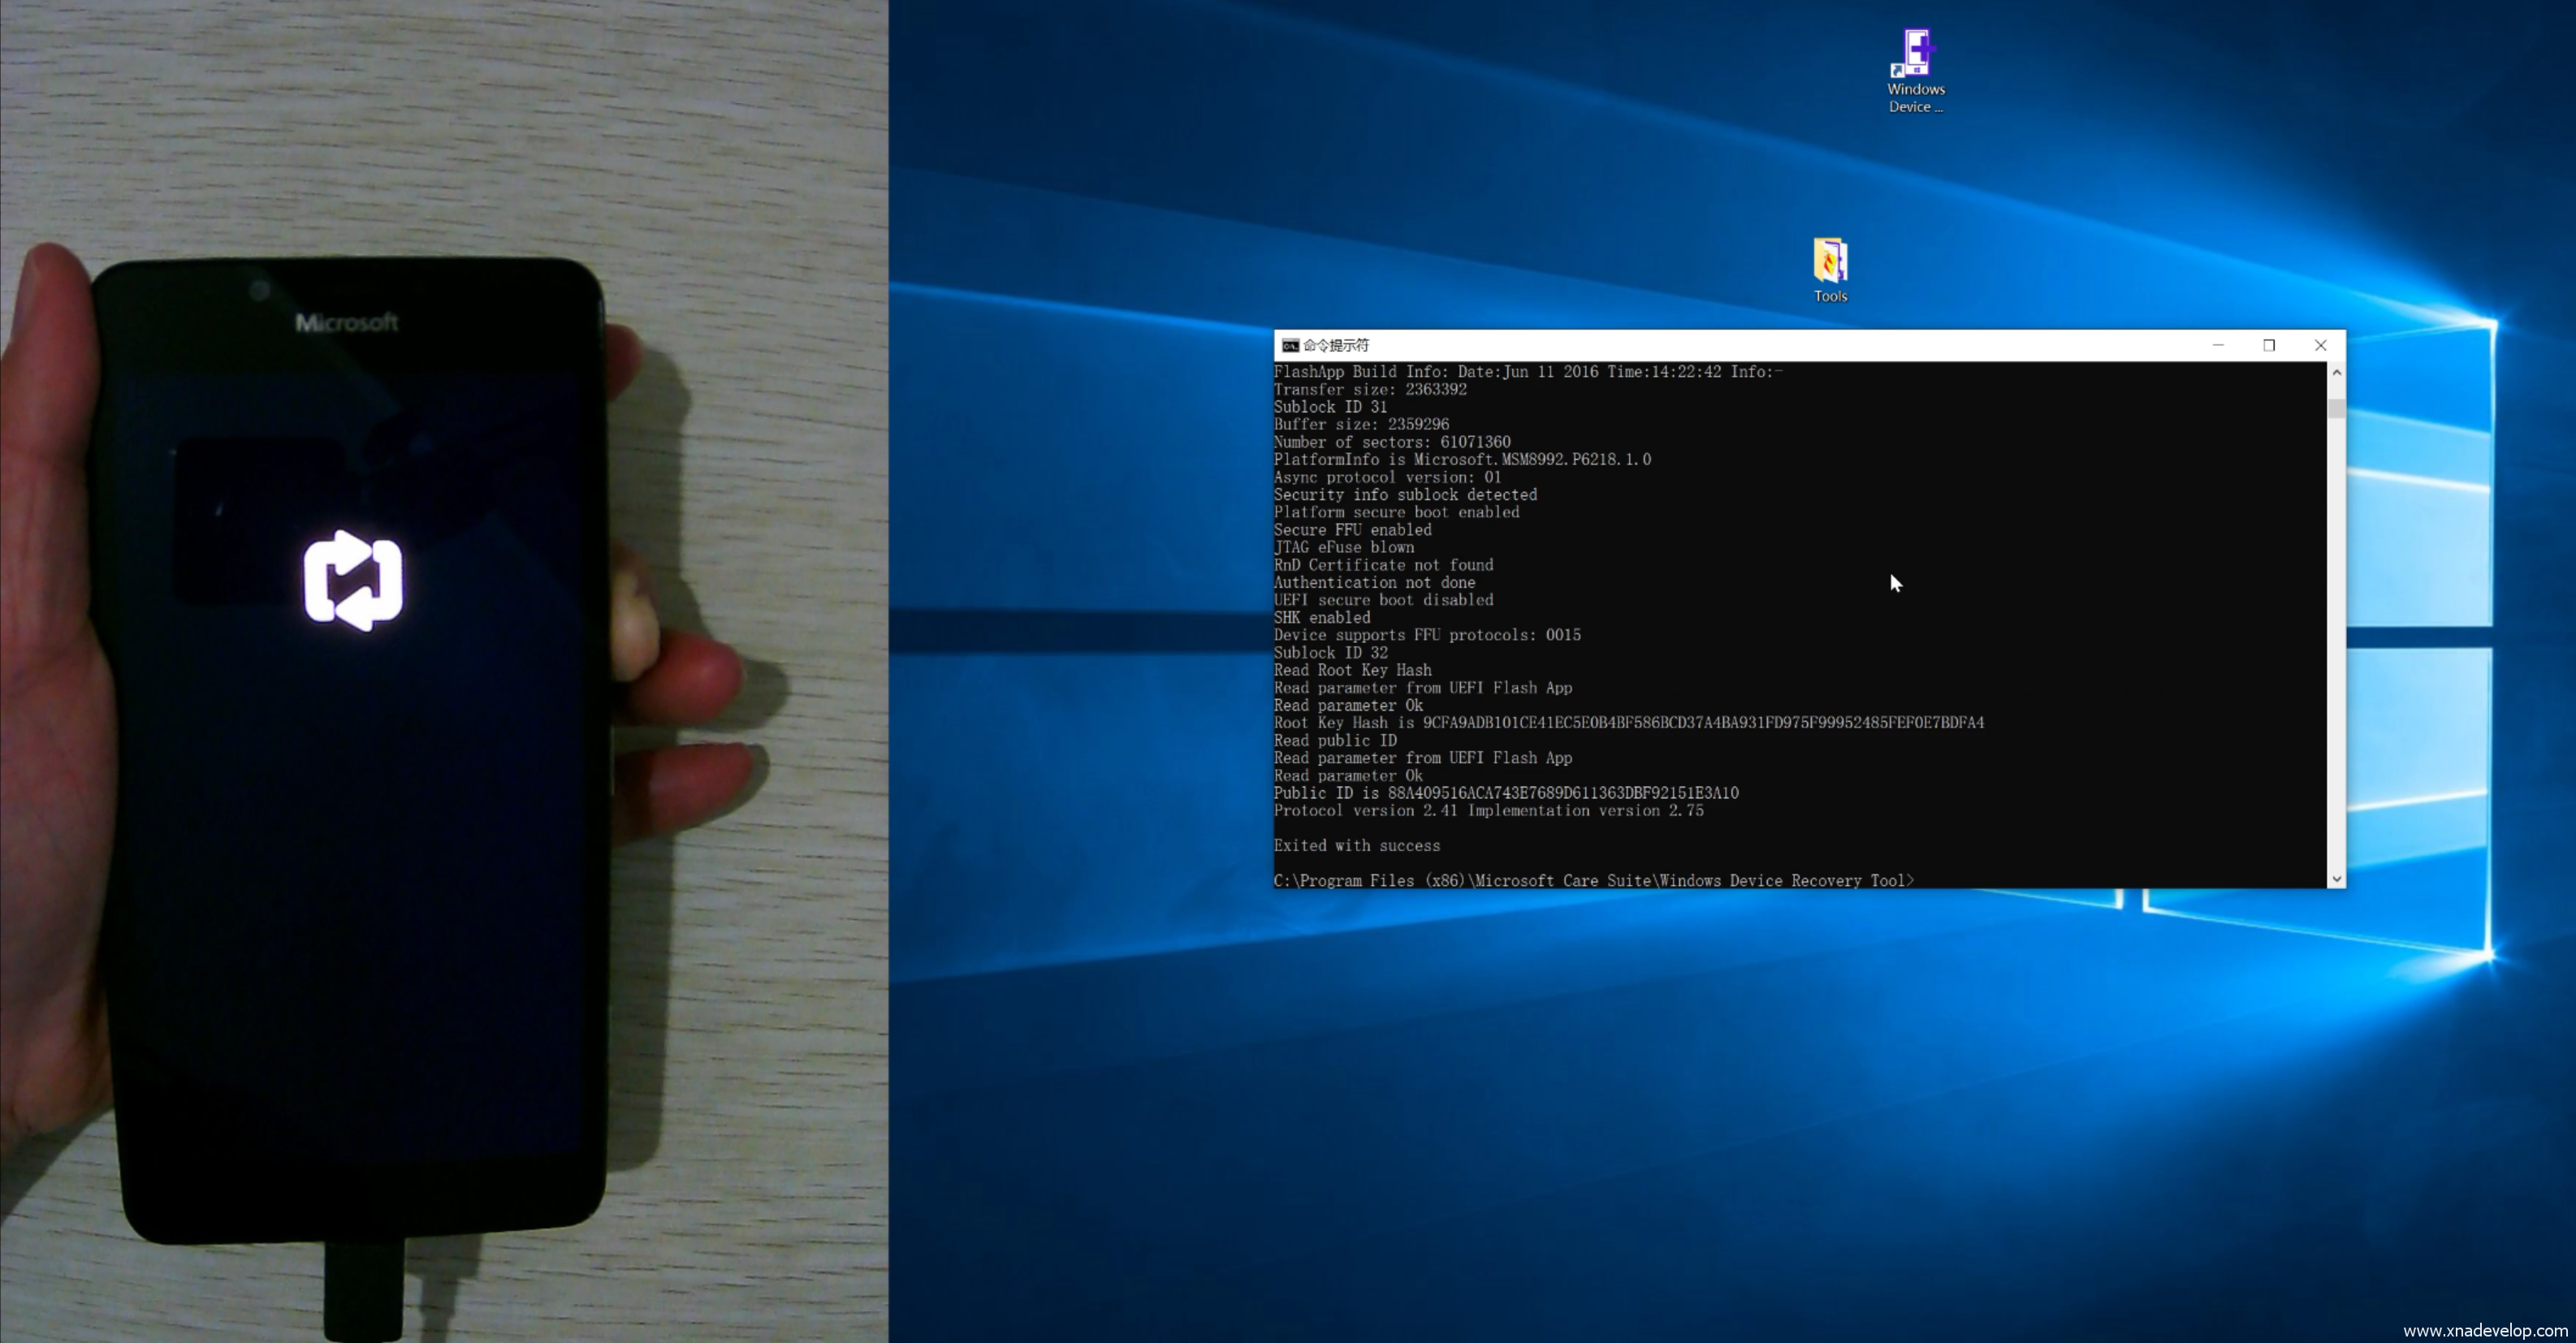2576x1343 pixels.
Task: Click the flash mode arrows icon on the phone
Action: (353, 581)
